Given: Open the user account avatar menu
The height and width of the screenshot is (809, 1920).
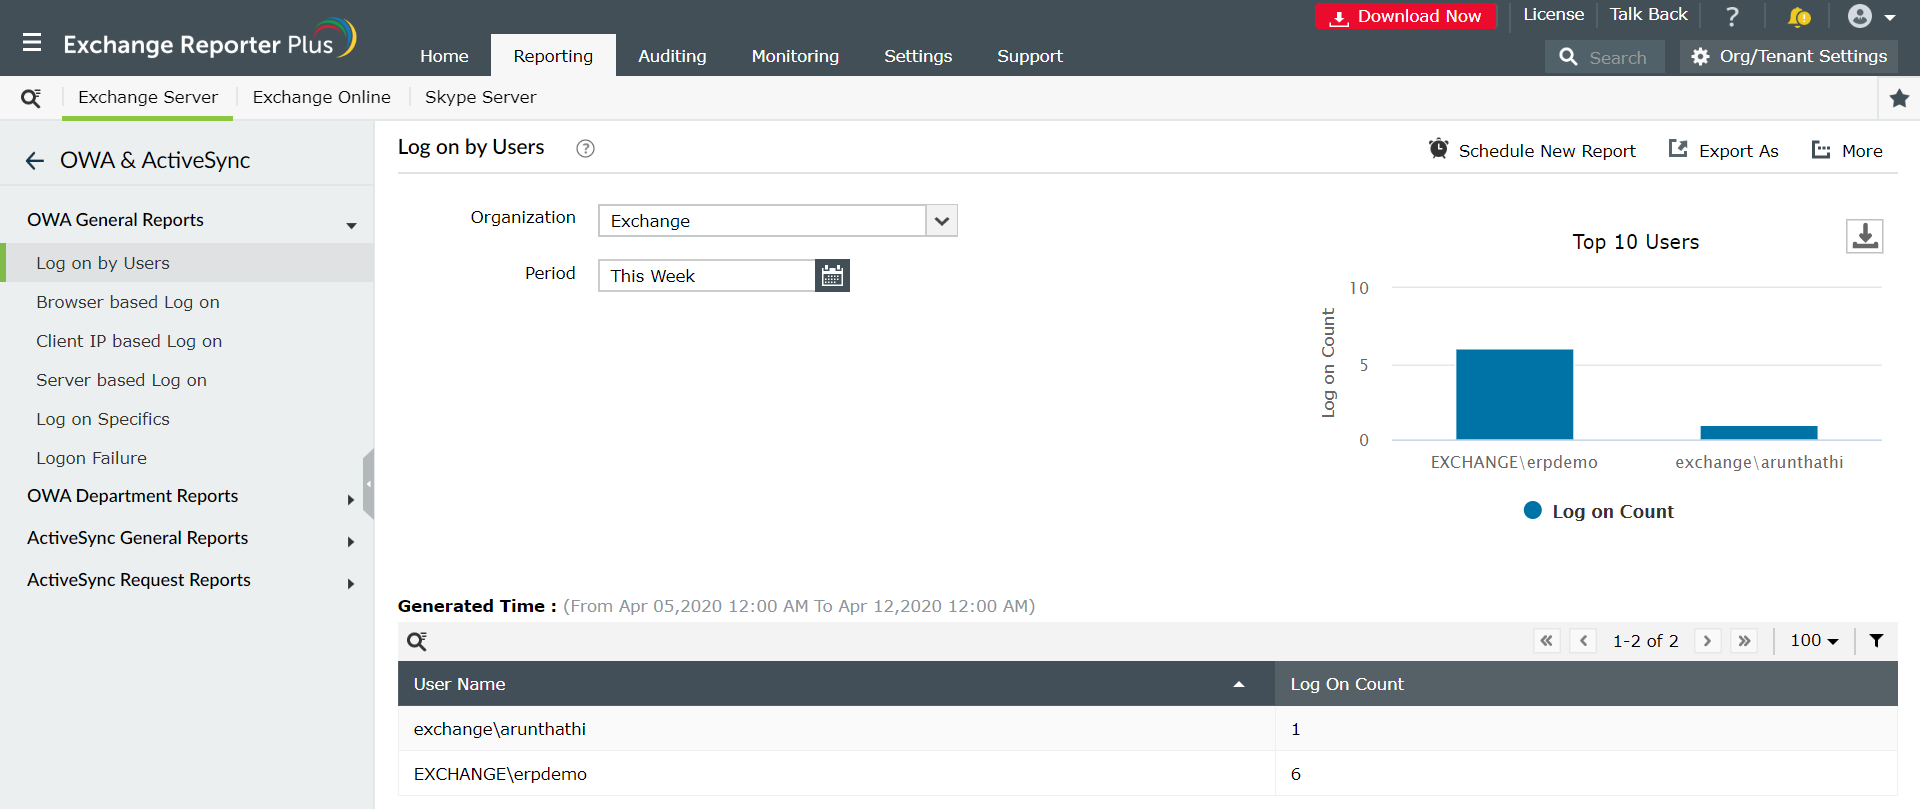Looking at the screenshot, I should coord(1871,16).
